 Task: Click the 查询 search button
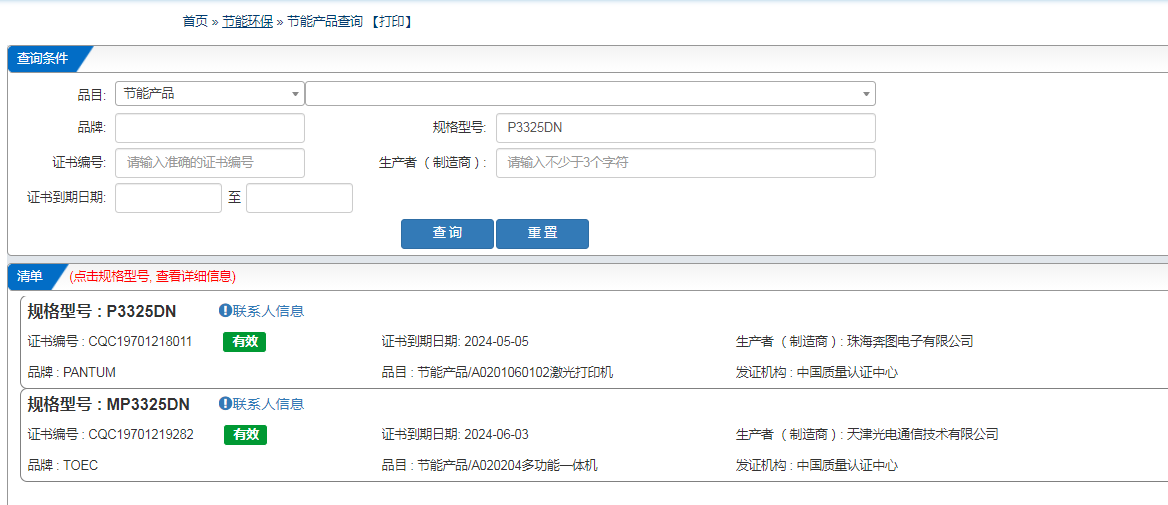point(447,233)
